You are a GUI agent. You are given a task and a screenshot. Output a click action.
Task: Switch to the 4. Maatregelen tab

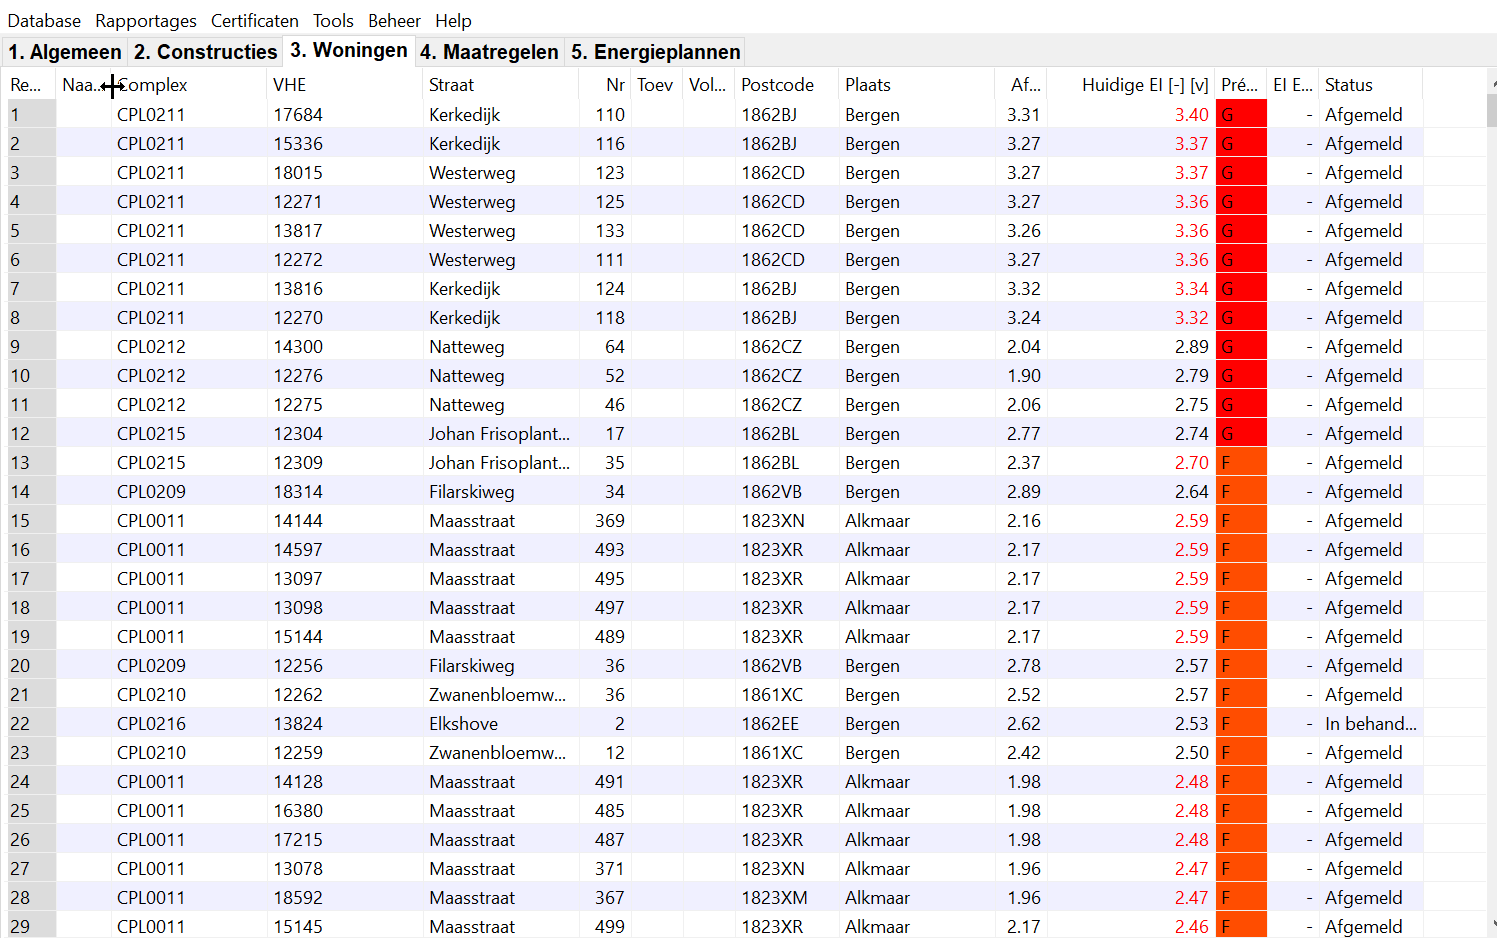point(489,52)
